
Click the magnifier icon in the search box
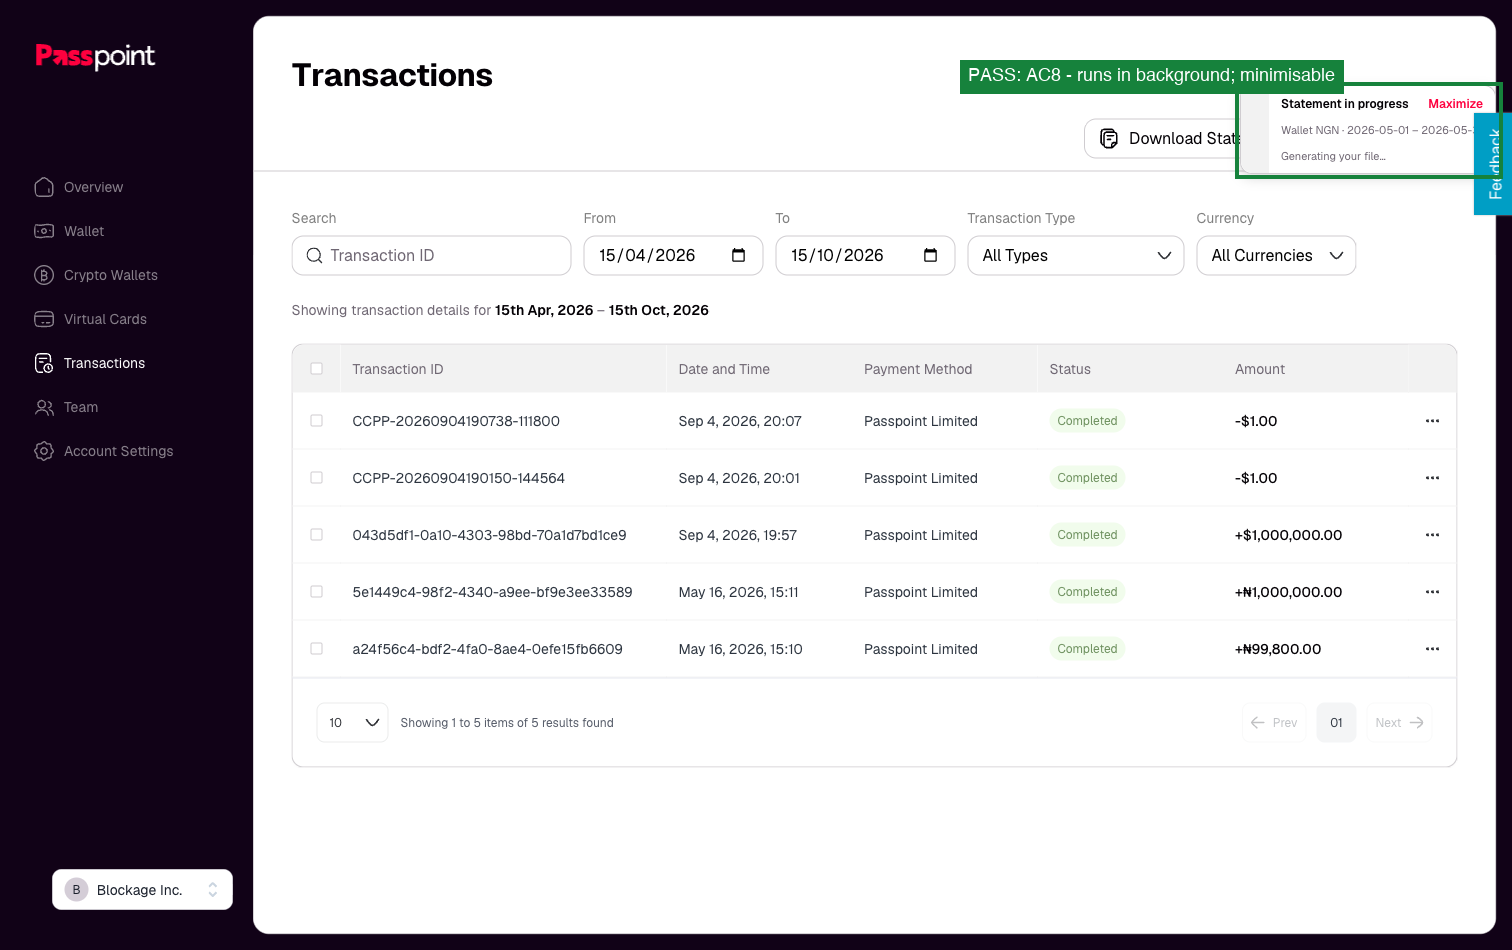(314, 256)
